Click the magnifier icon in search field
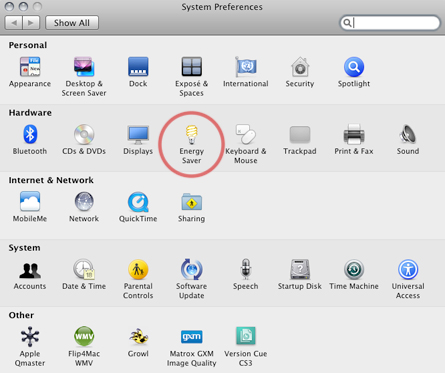 [347, 23]
